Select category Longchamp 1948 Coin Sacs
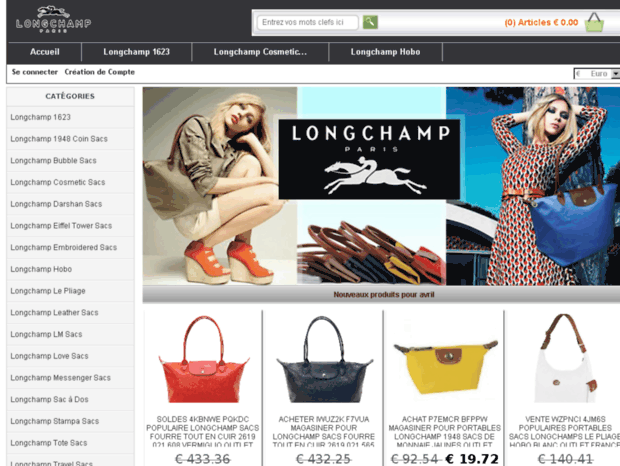This screenshot has height=466, width=620. coord(70,139)
